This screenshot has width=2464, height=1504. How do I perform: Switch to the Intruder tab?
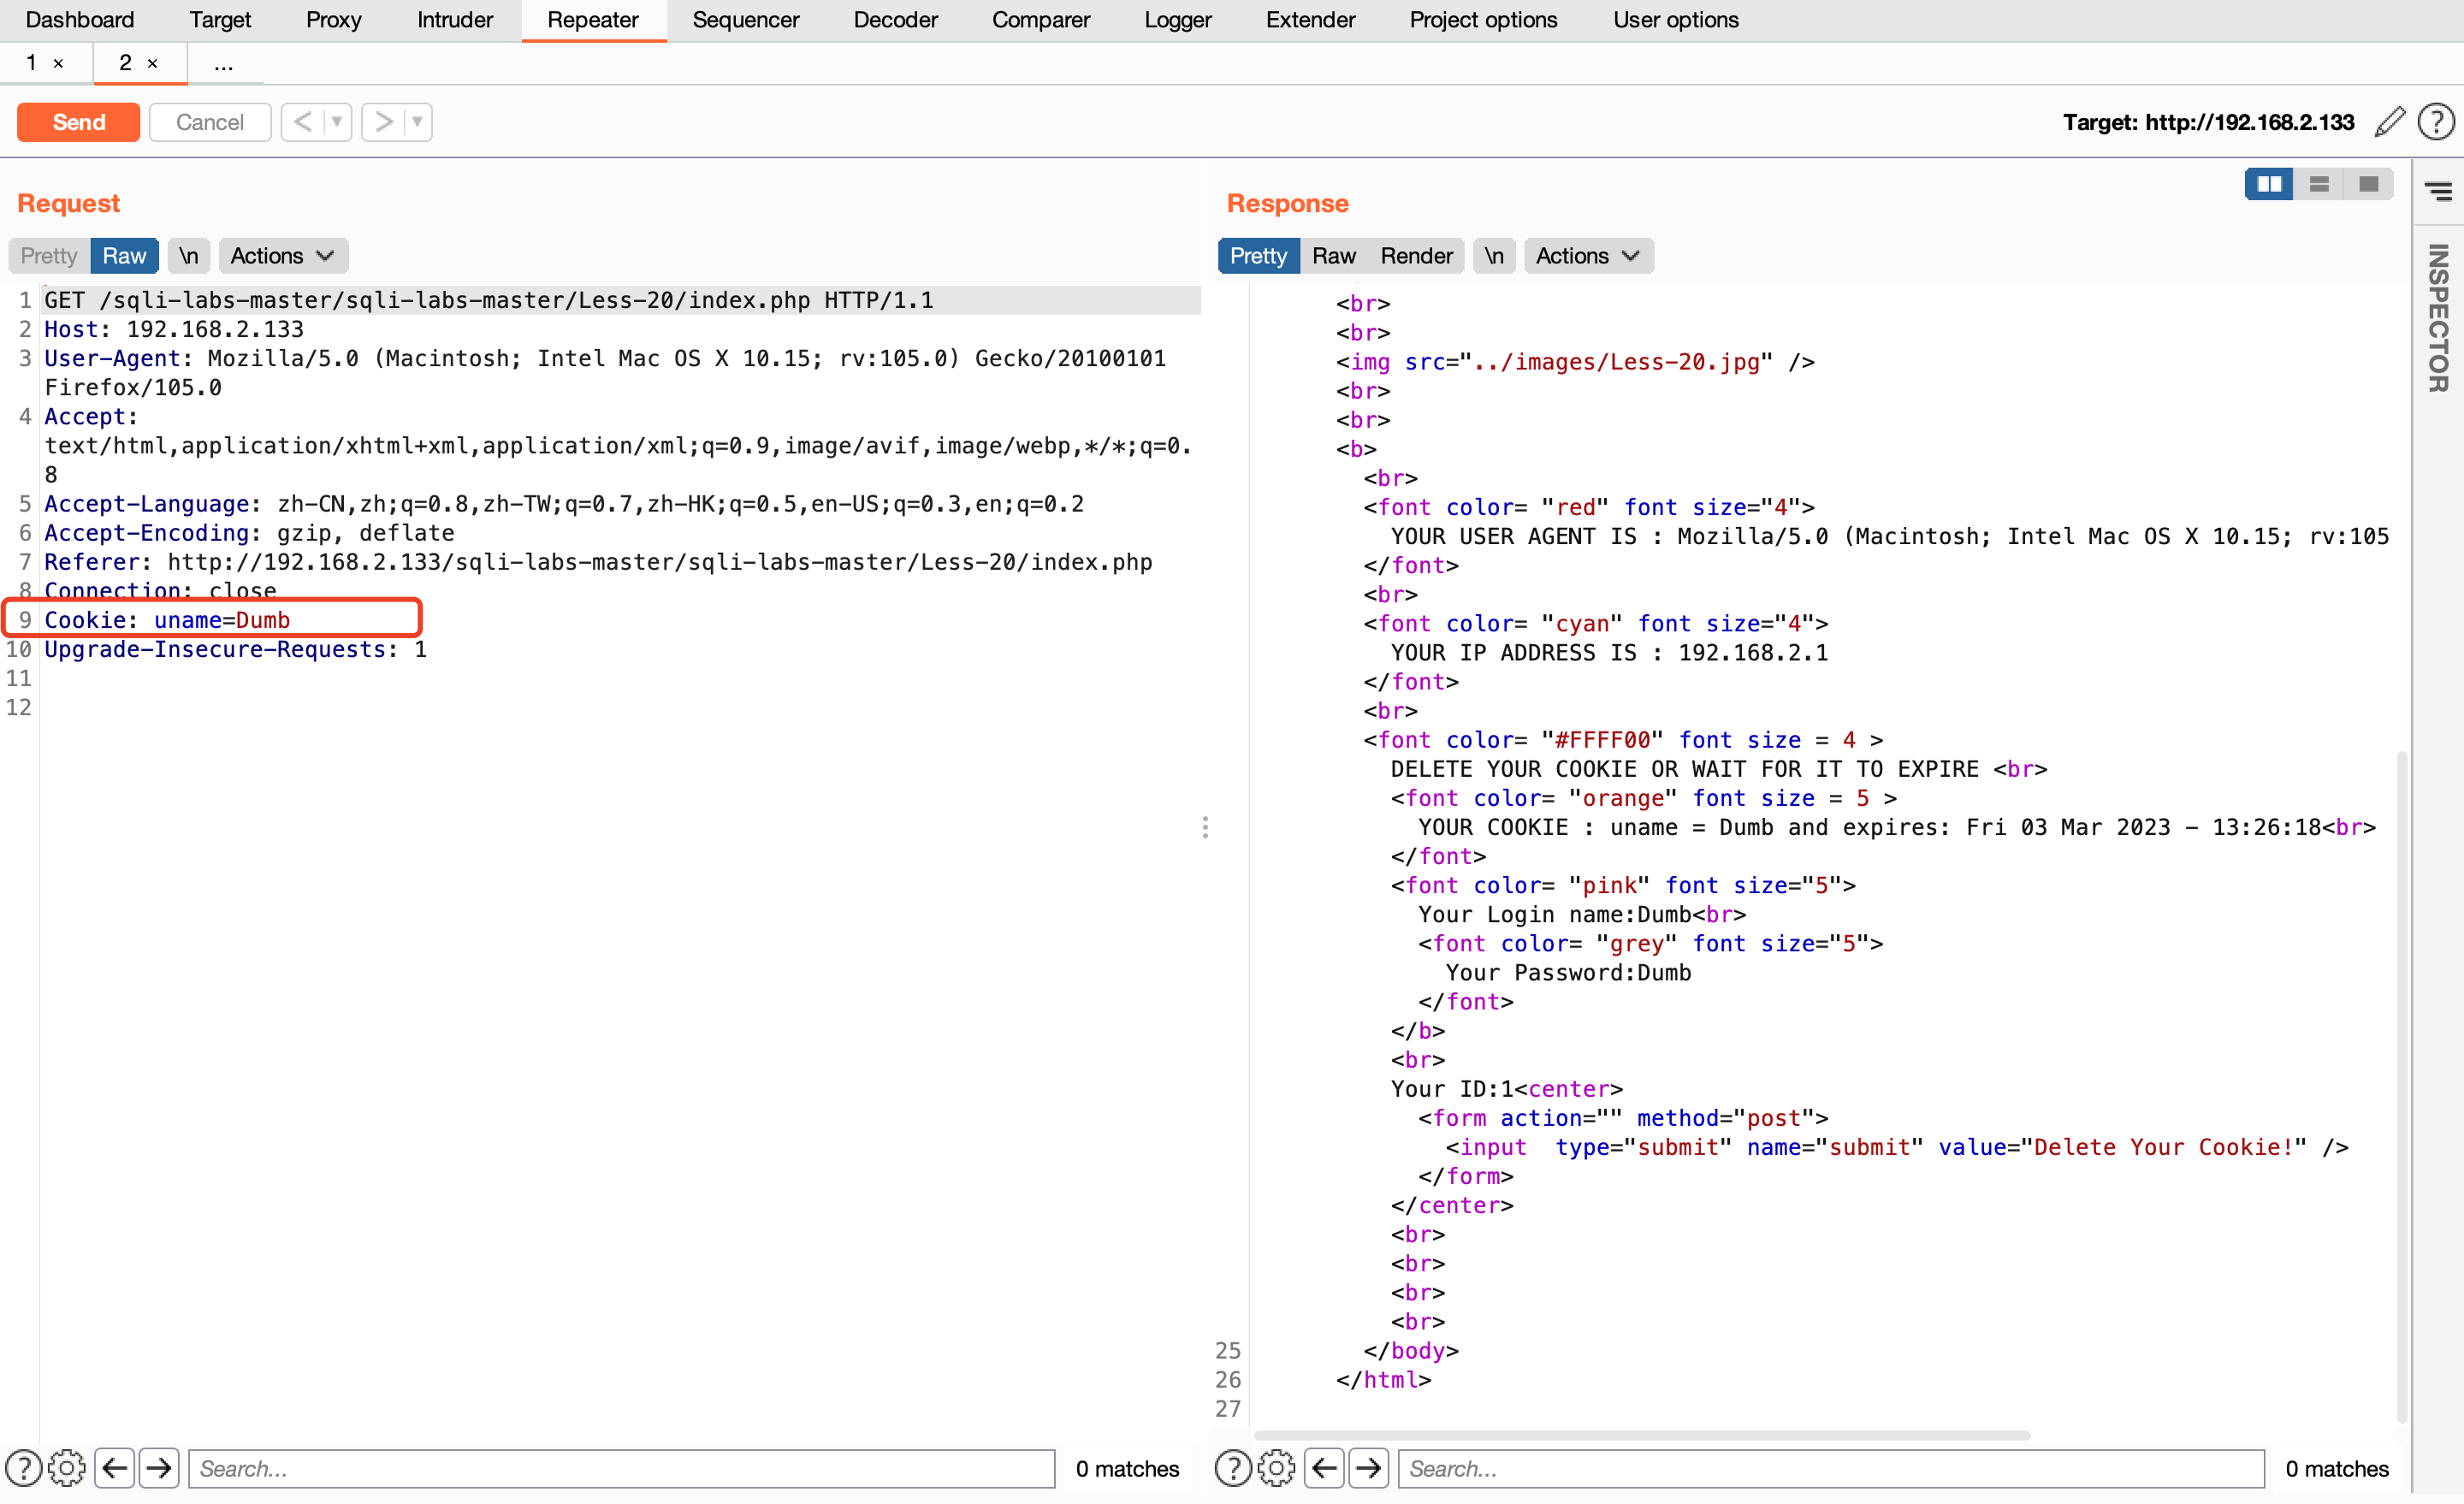[455, 20]
